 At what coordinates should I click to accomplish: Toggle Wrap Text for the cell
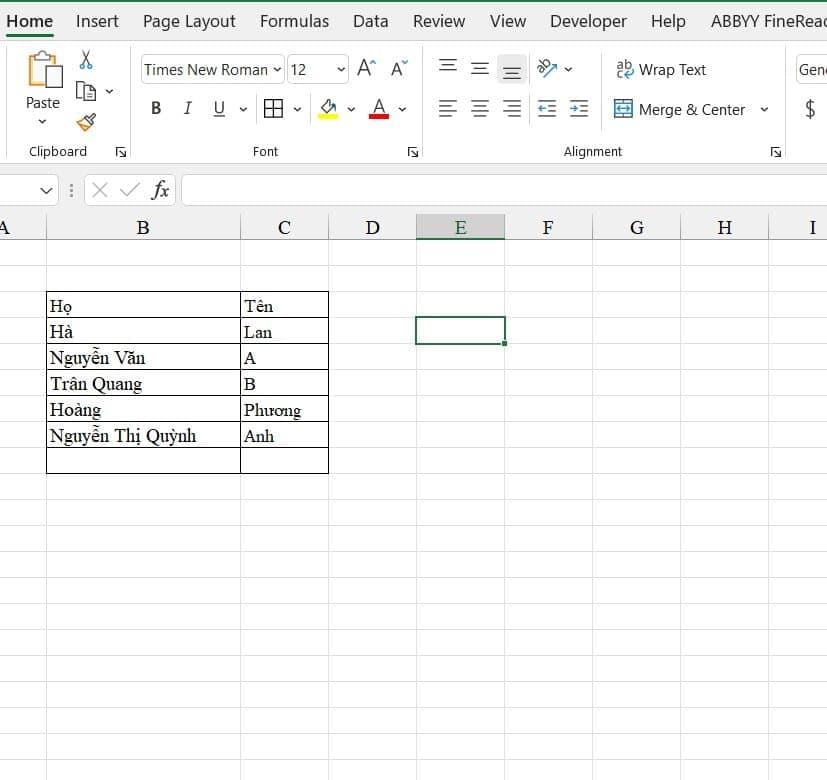click(x=661, y=69)
